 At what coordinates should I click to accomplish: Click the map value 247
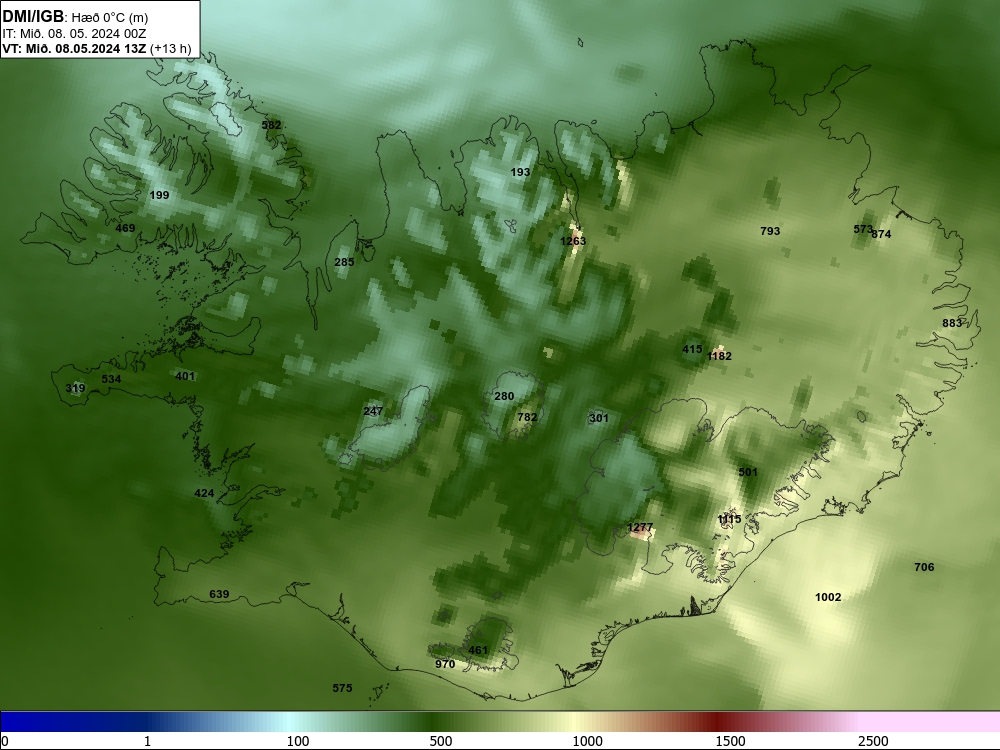(373, 411)
